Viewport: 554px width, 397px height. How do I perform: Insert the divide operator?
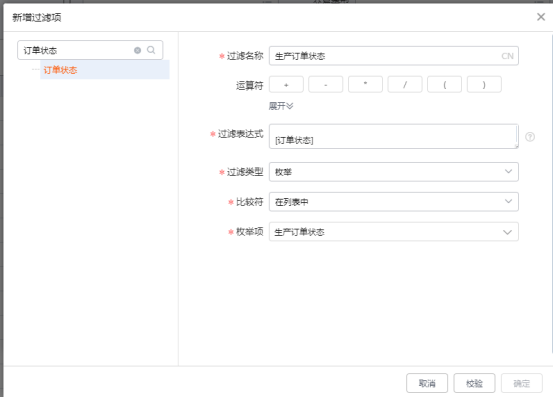pos(405,85)
